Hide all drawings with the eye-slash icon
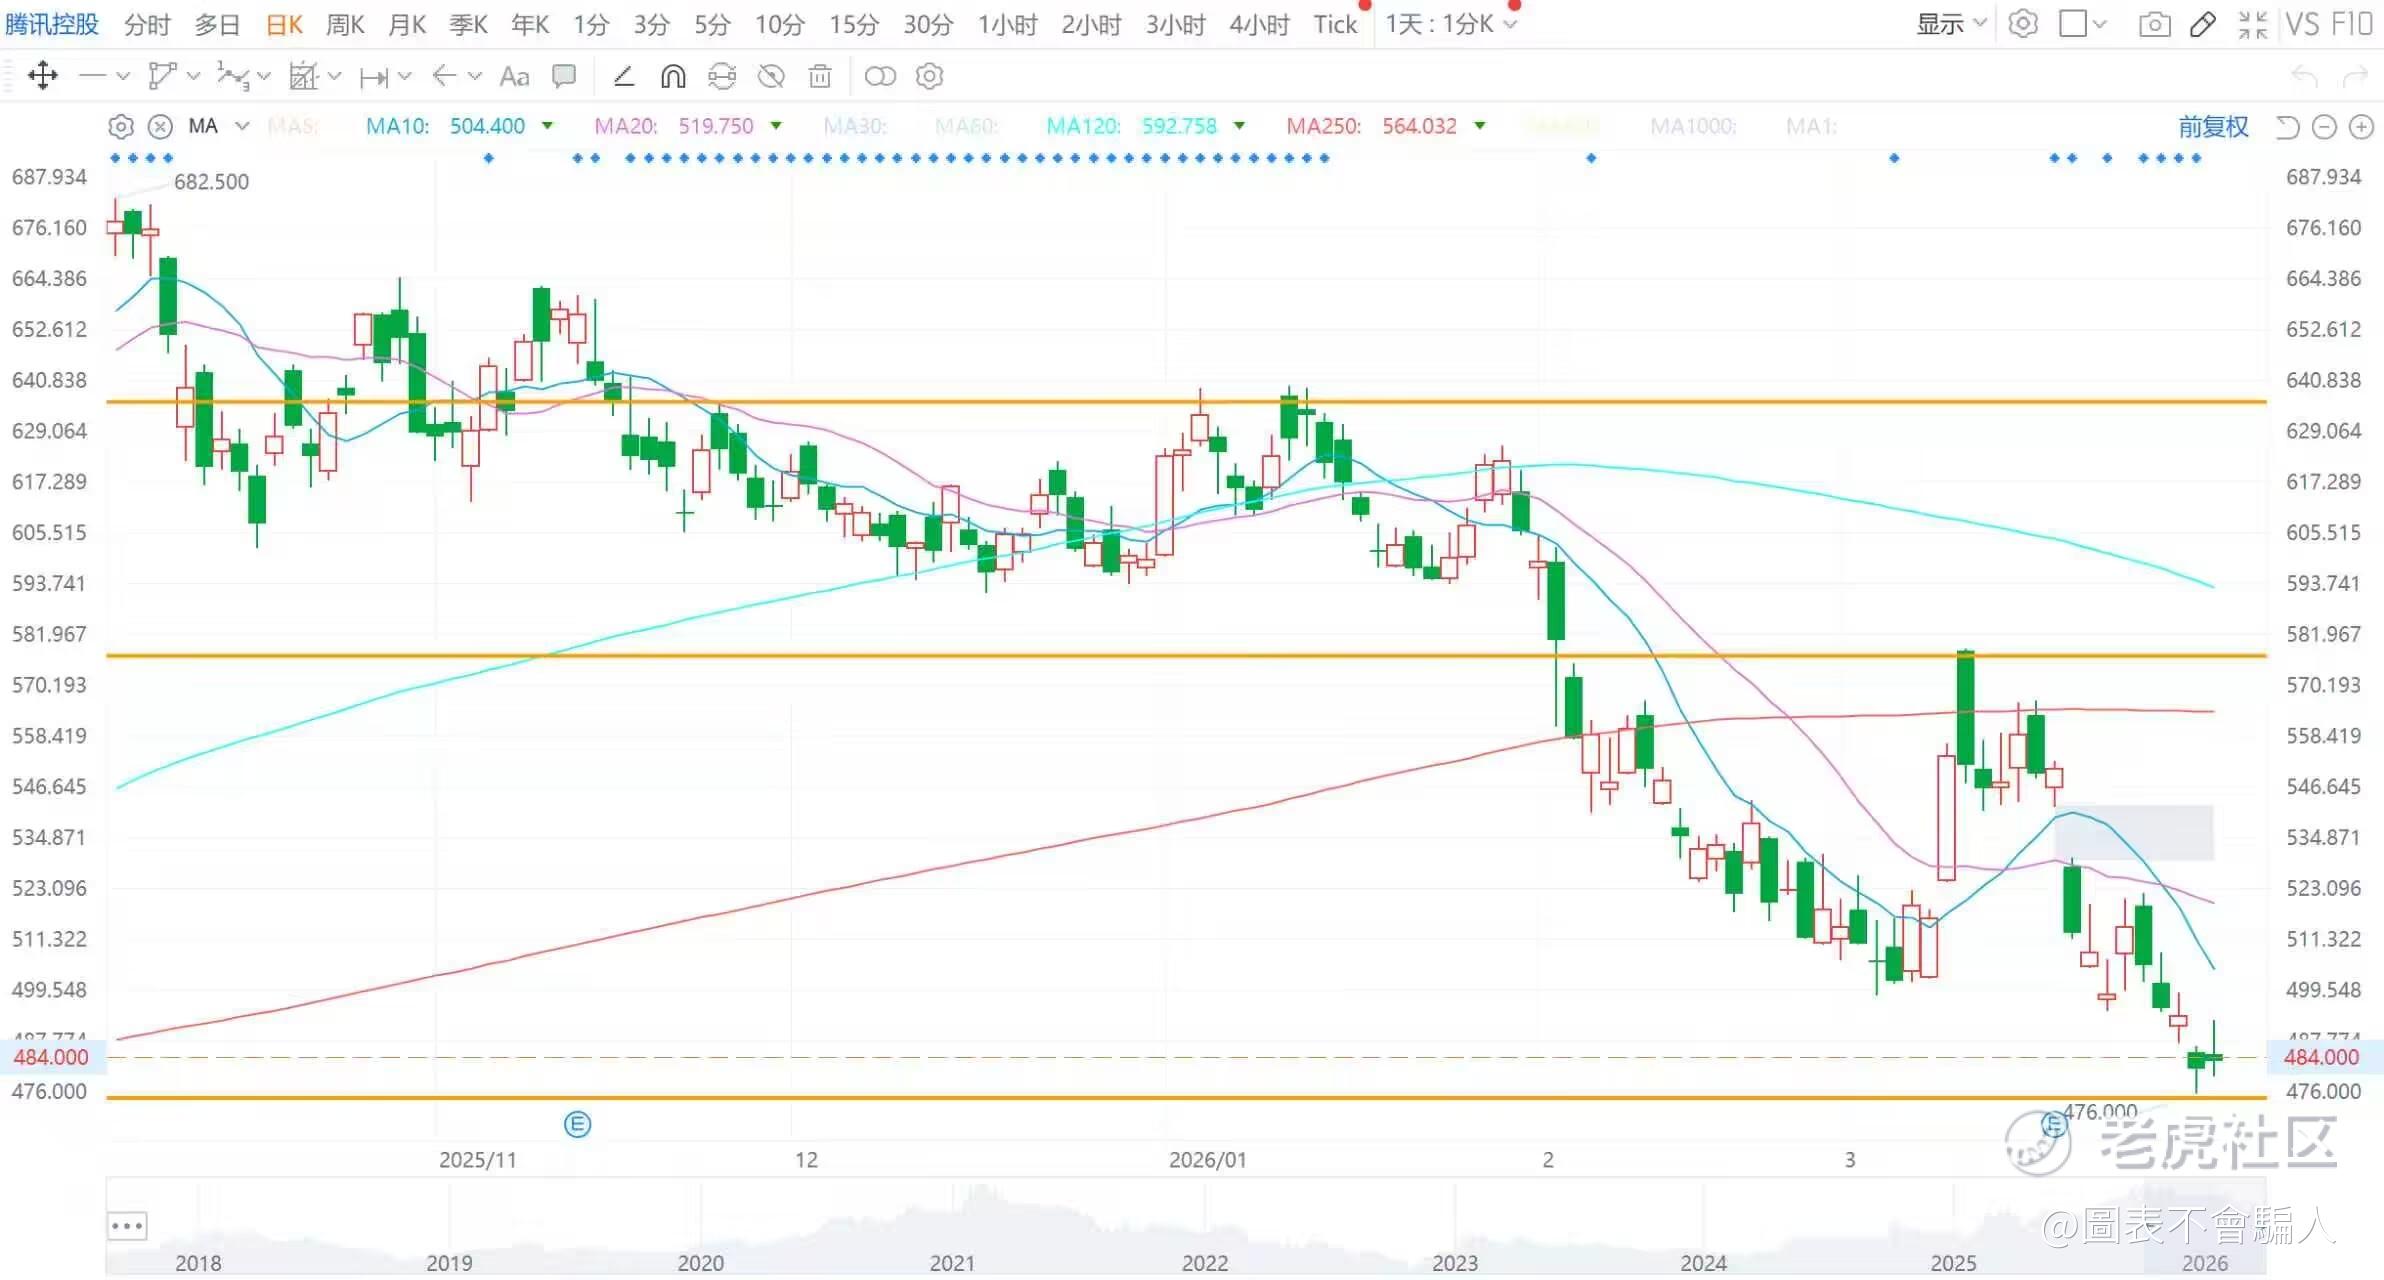The image size is (2384, 1280). click(771, 76)
